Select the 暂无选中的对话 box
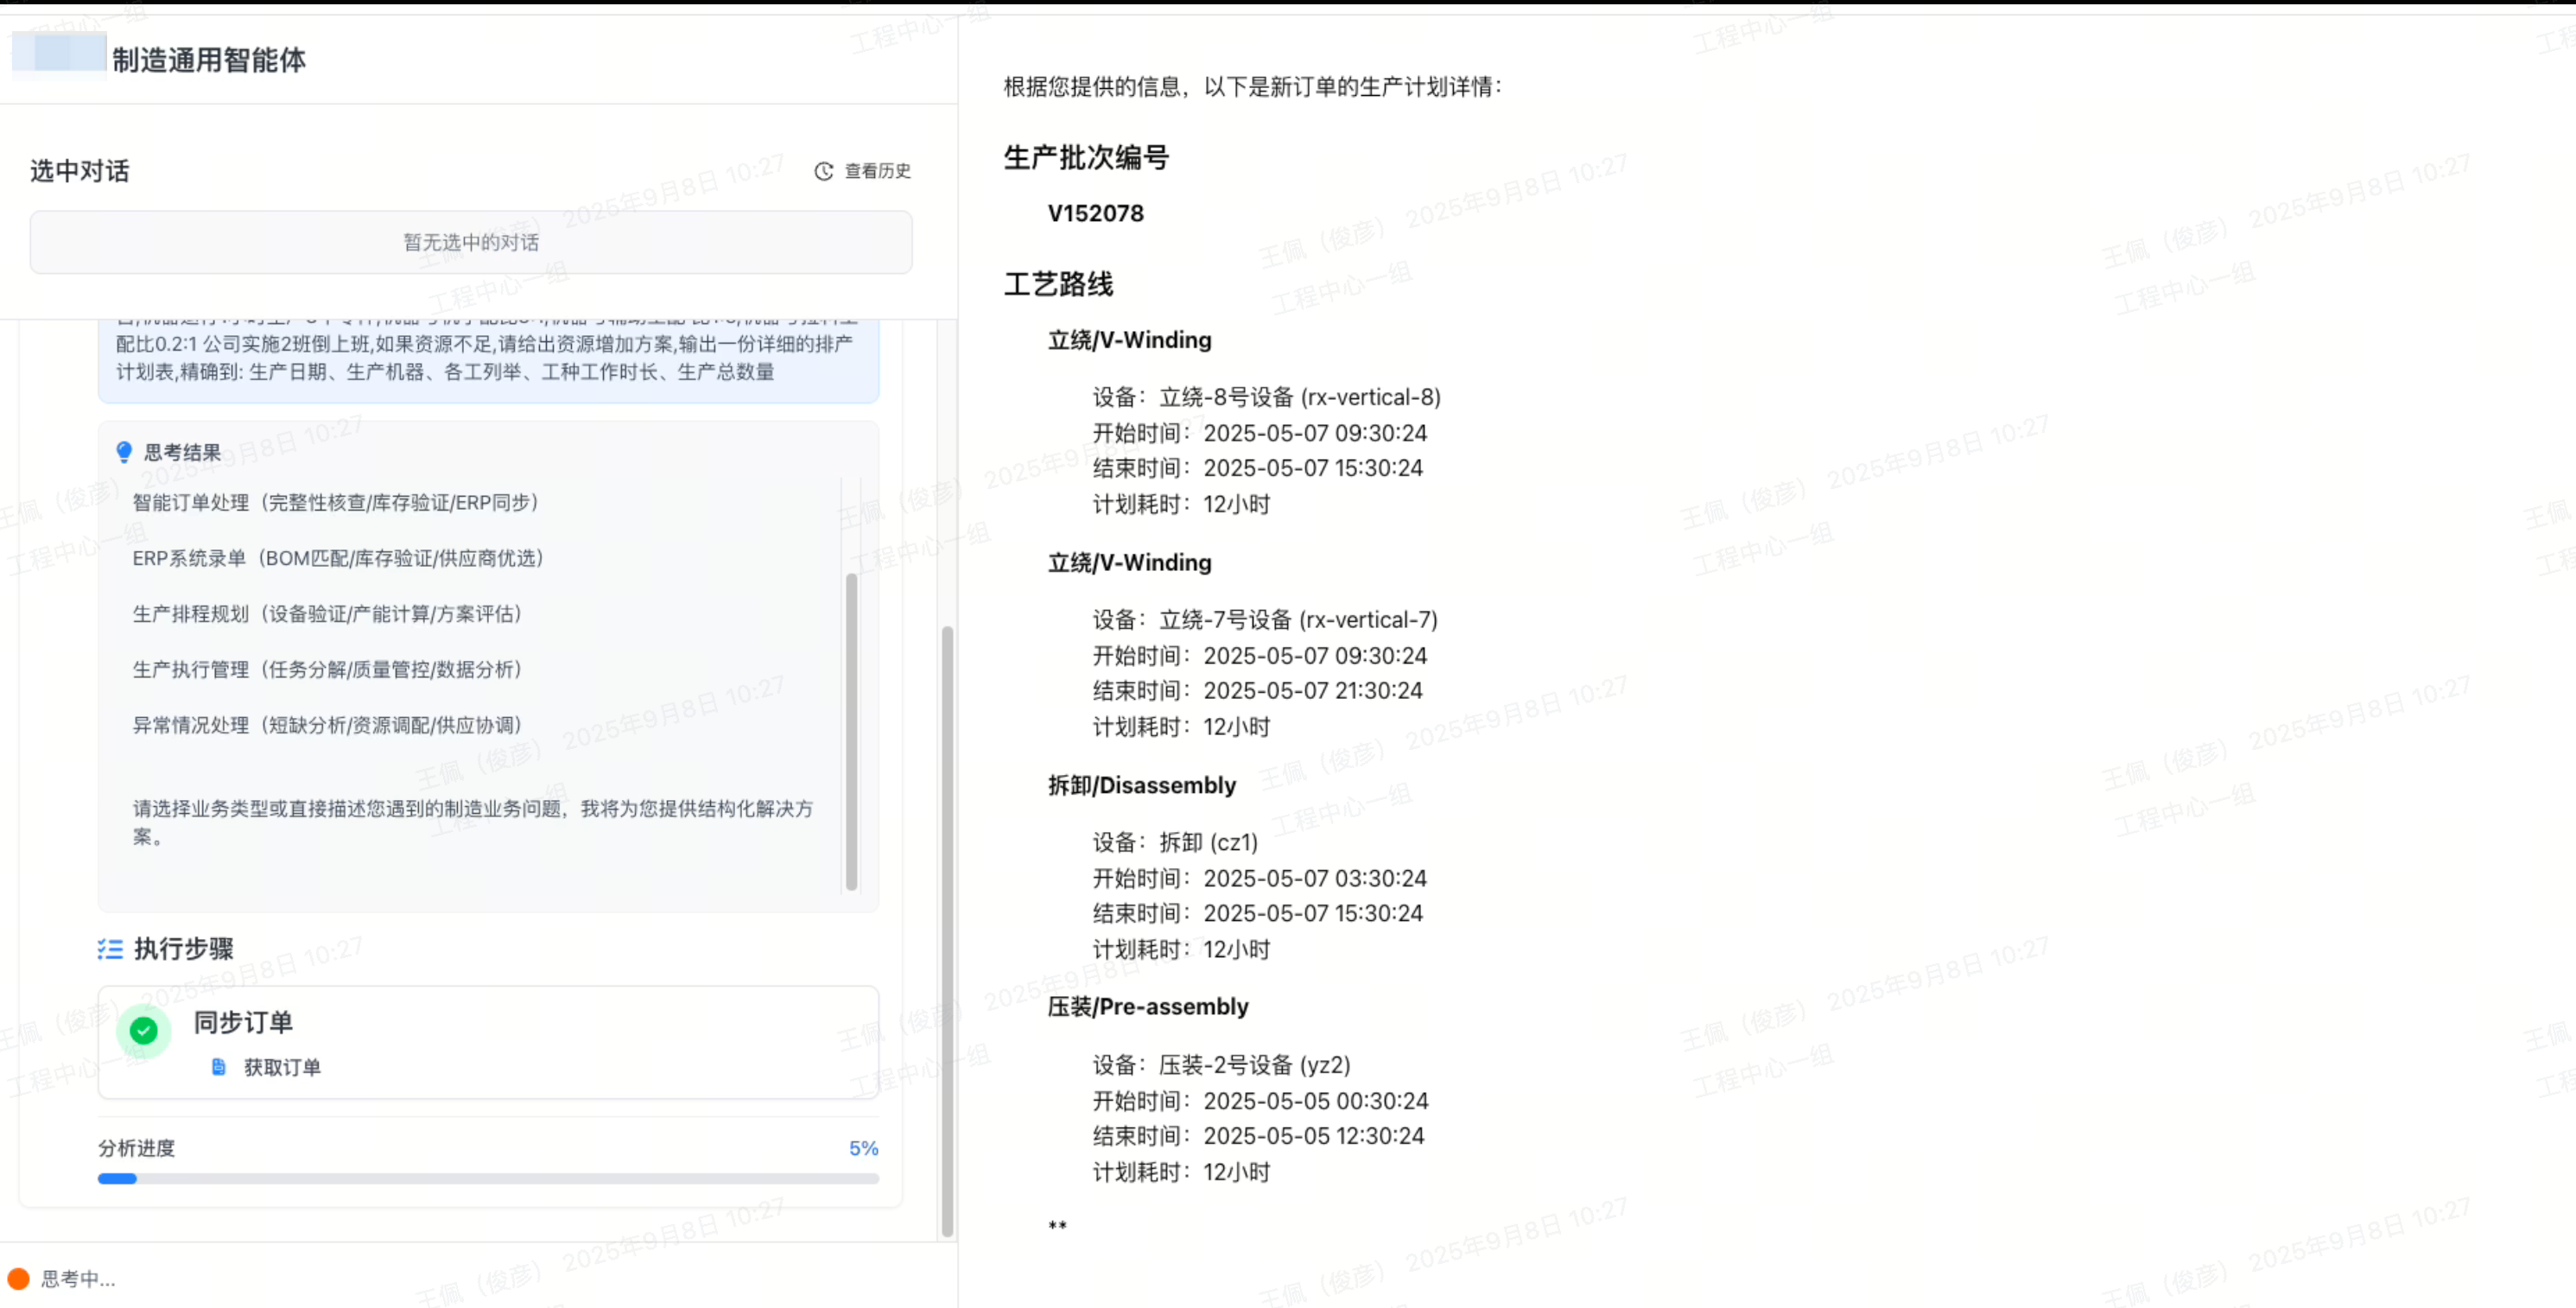The height and width of the screenshot is (1308, 2576). (x=470, y=242)
